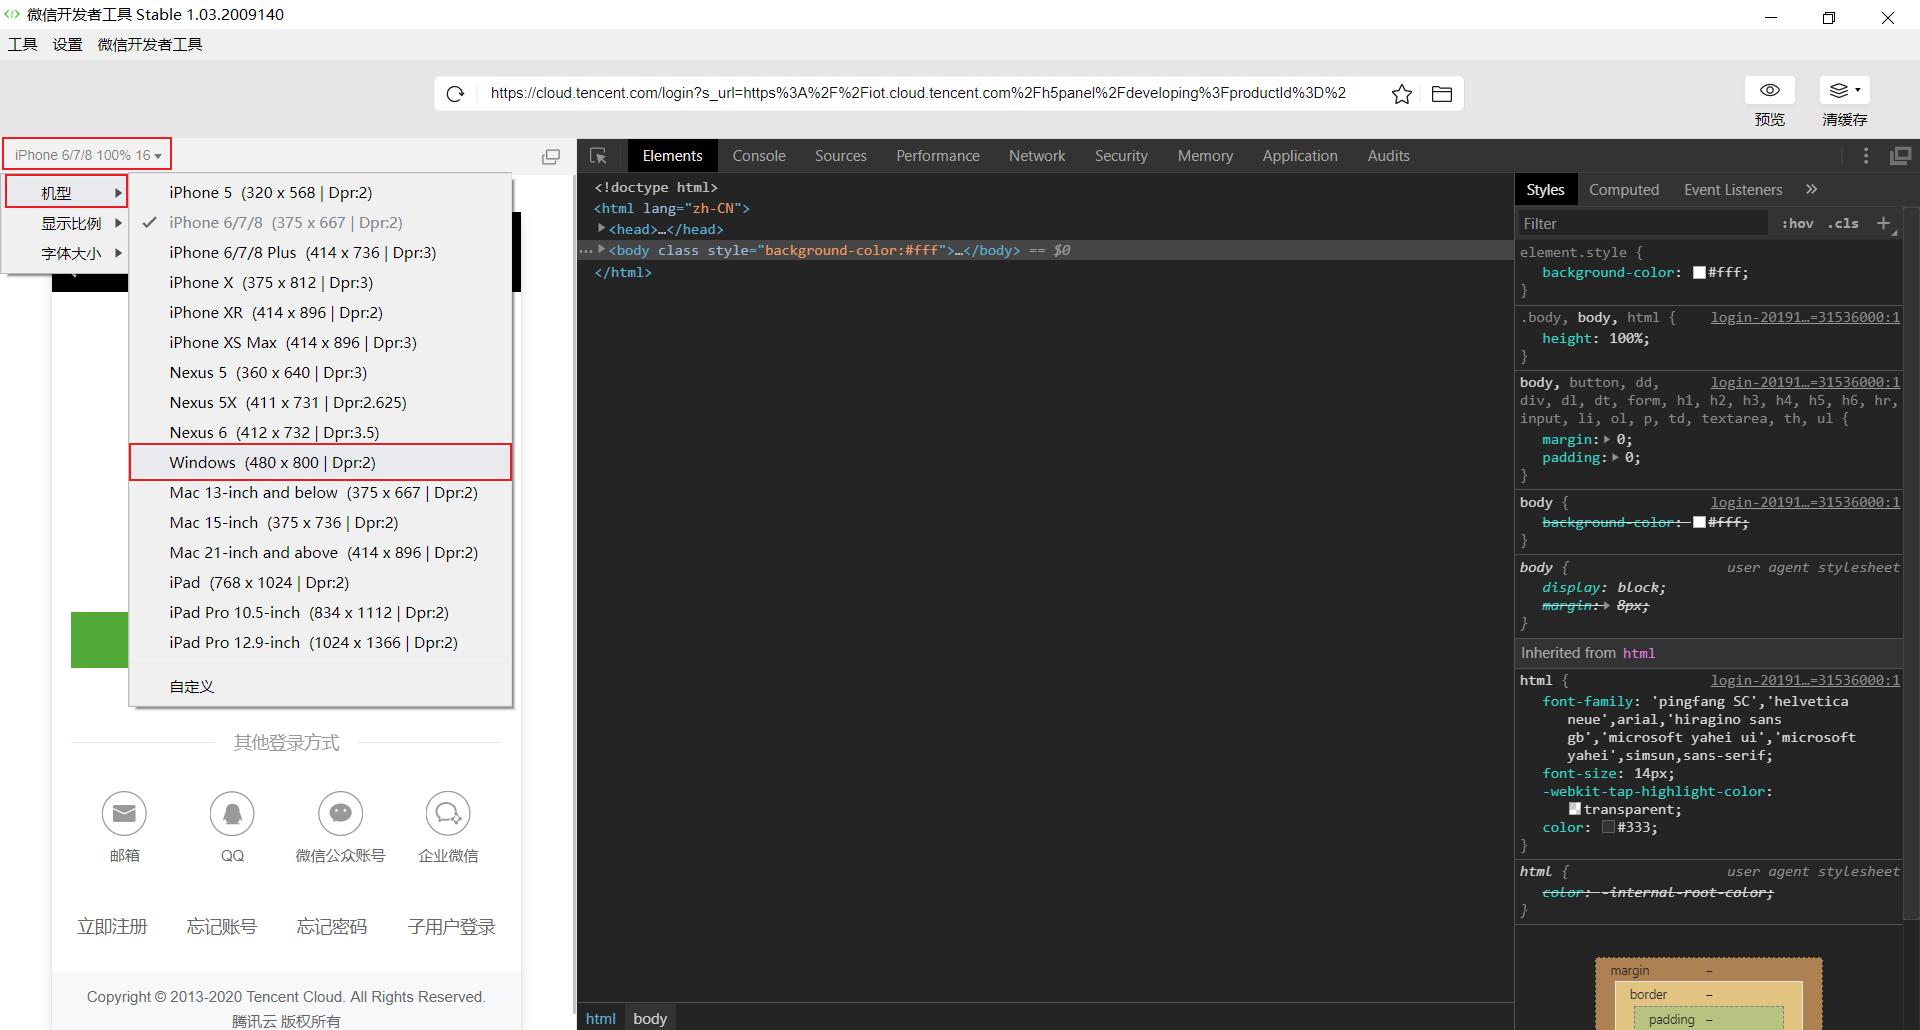Image resolution: width=1920 pixels, height=1030 pixels.
Task: Select Mac 15-inch device option
Action: pos(320,522)
